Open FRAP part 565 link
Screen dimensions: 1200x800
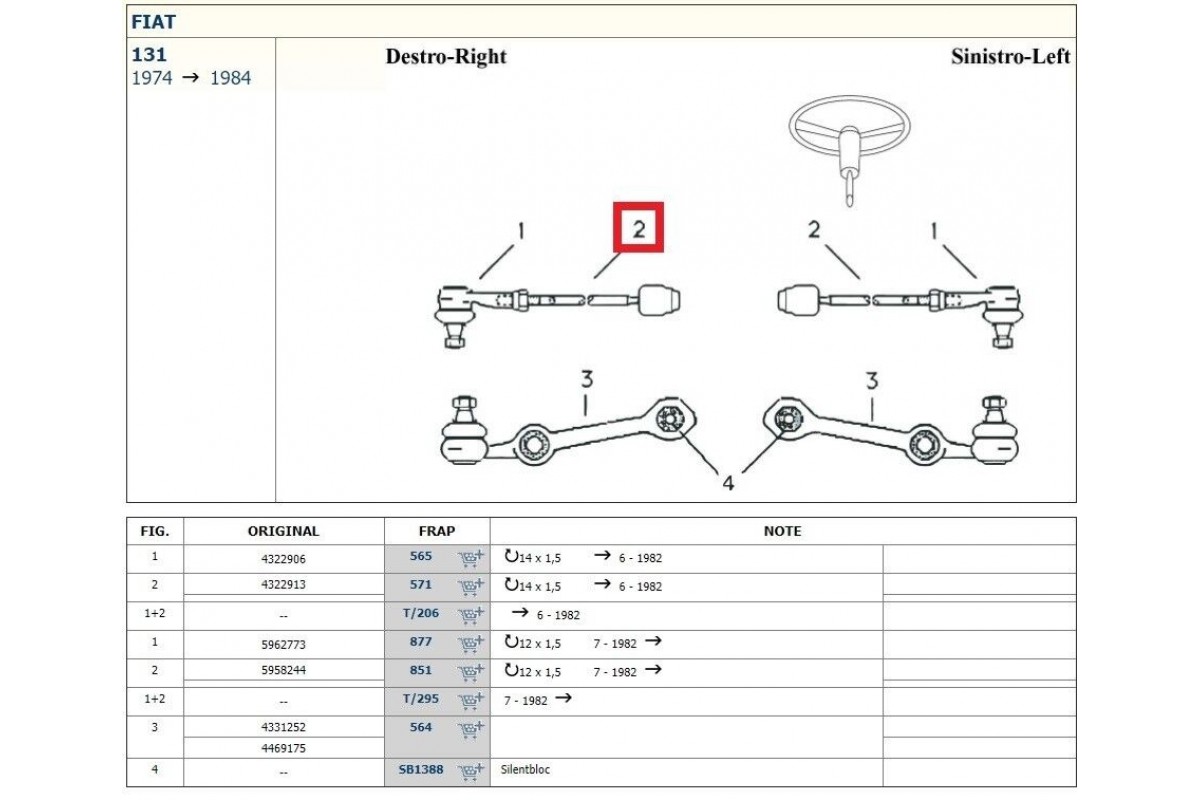click(x=421, y=557)
